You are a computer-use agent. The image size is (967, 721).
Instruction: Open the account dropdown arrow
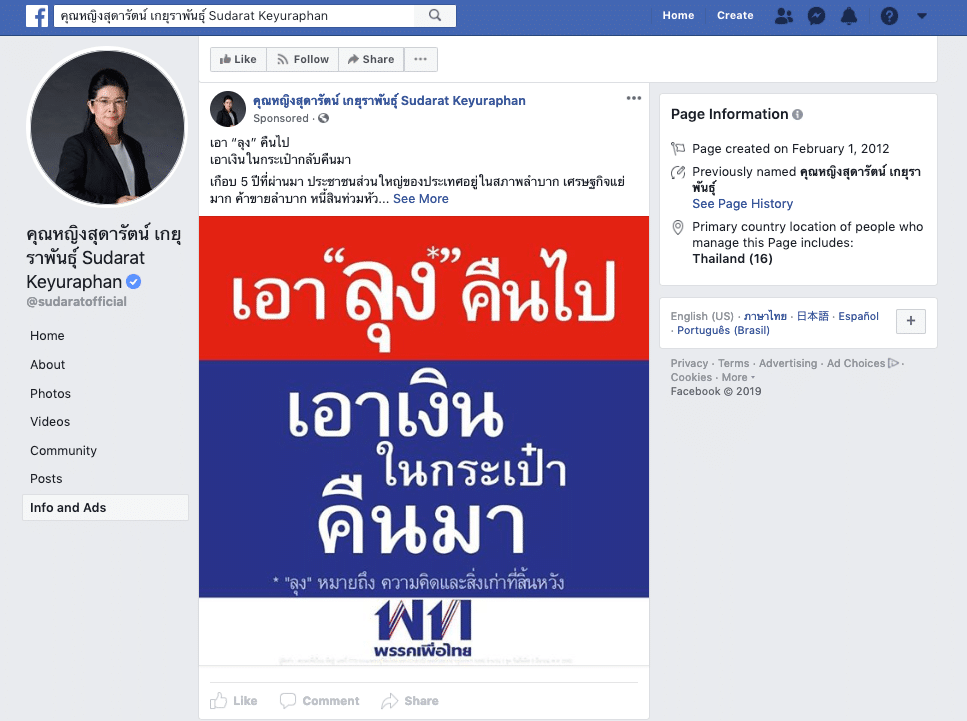921,16
